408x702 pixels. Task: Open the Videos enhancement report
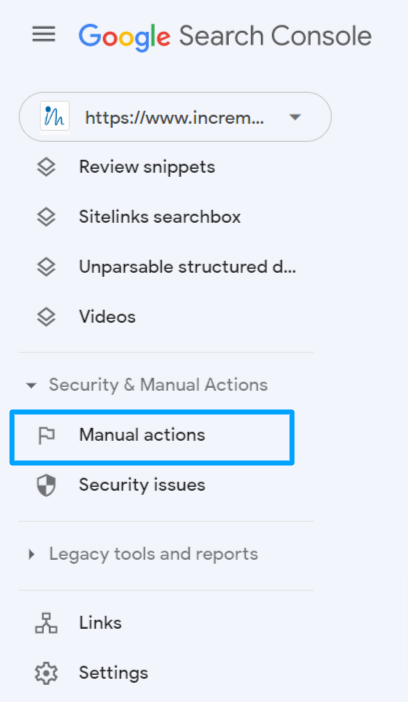pos(107,317)
